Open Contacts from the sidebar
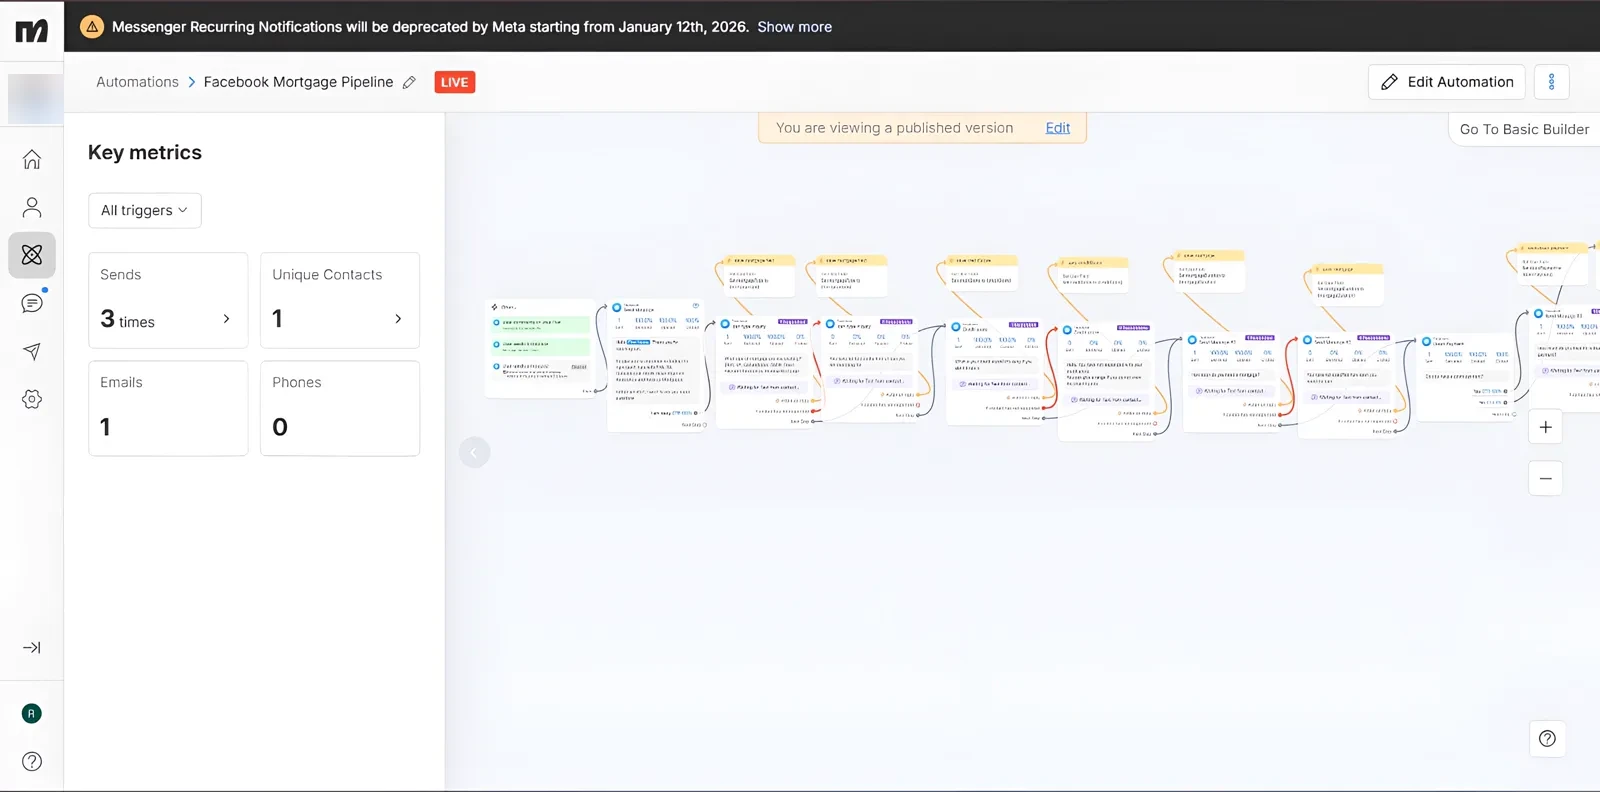The height and width of the screenshot is (792, 1600). pos(32,207)
